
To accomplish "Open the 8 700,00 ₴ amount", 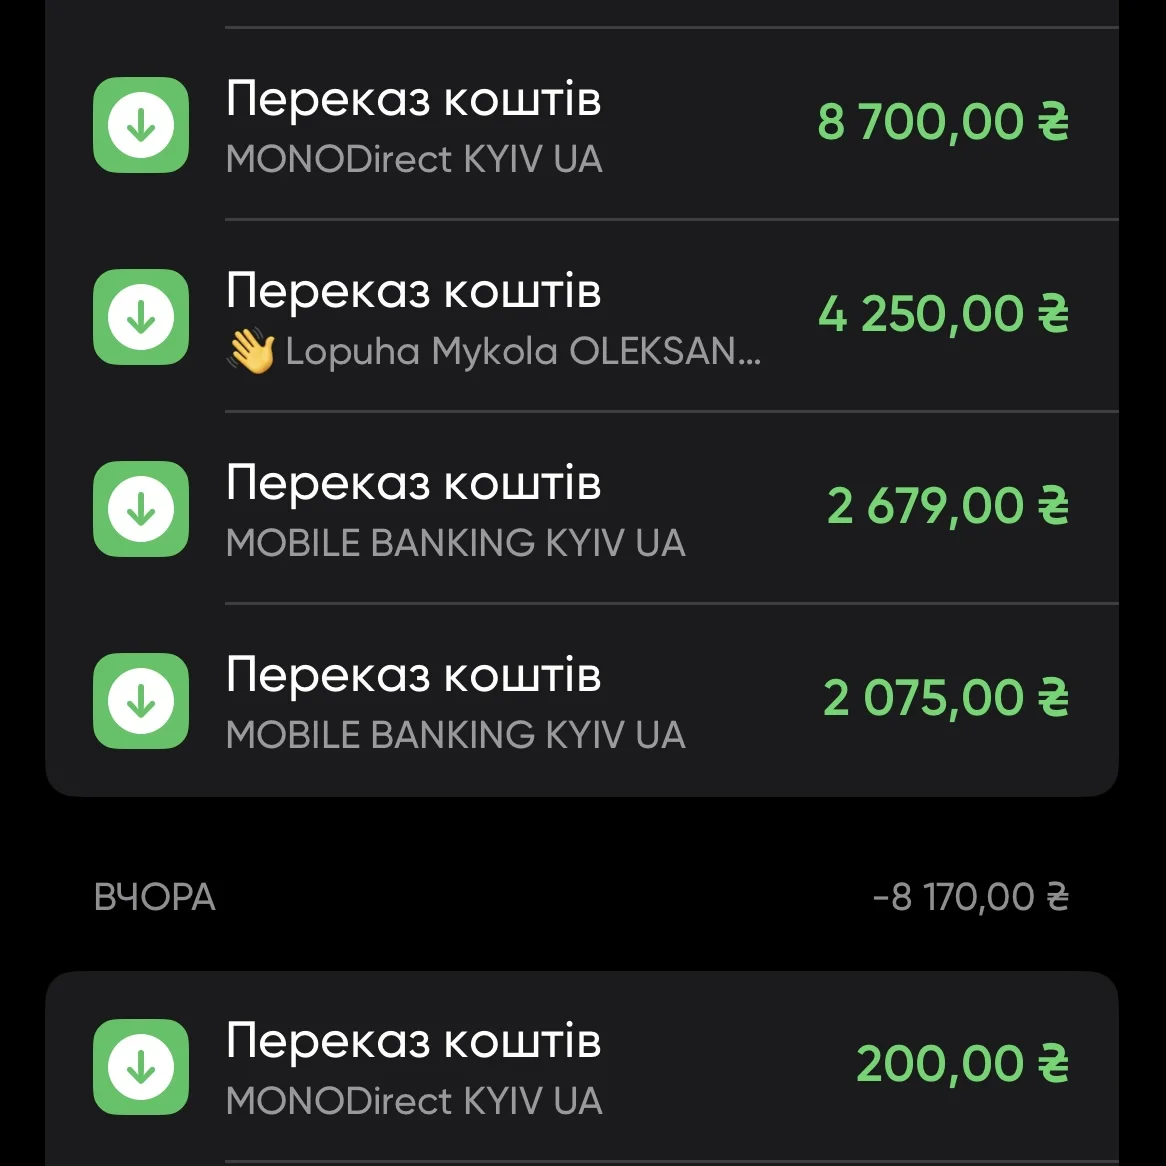I will coord(943,123).
